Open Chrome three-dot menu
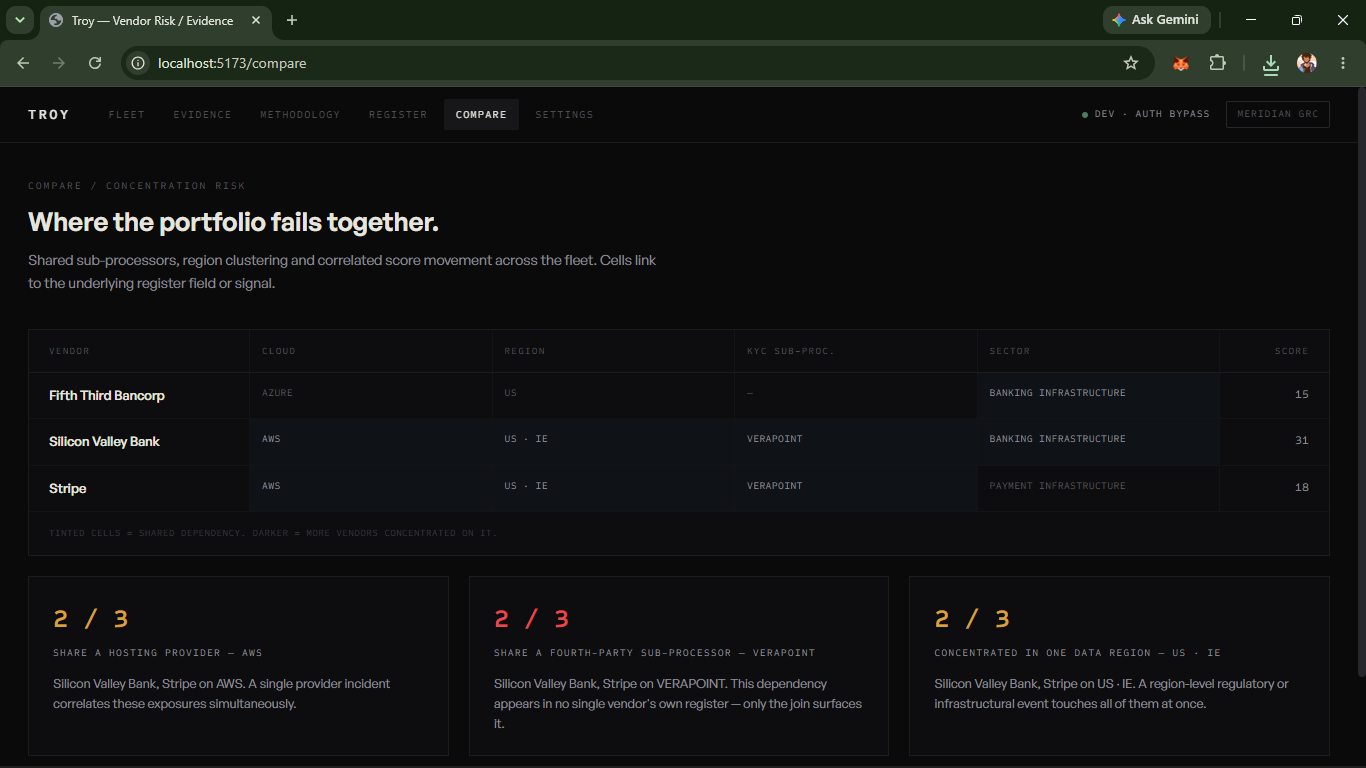Screen dimensions: 1366x768 (1343, 63)
